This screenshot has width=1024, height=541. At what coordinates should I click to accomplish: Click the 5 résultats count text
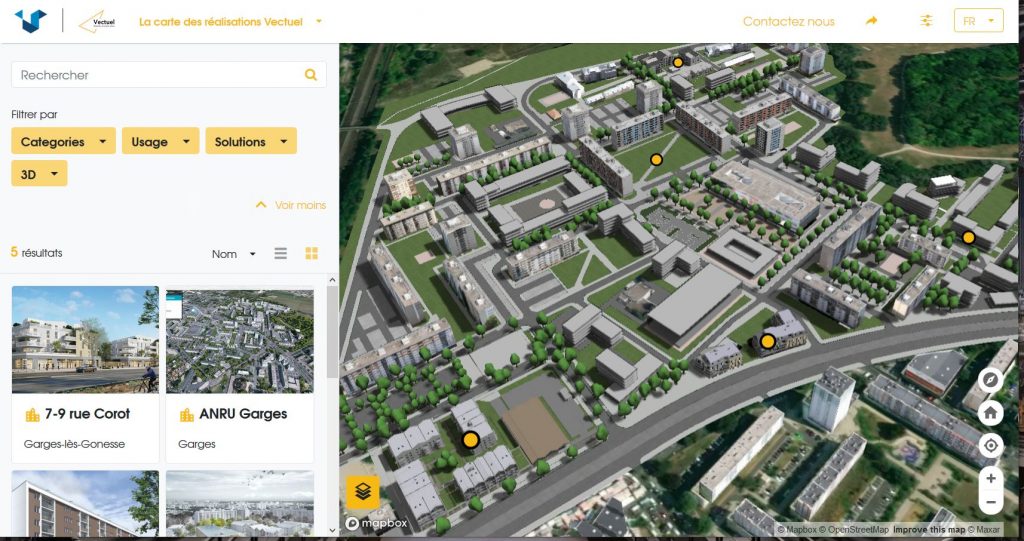coord(37,252)
